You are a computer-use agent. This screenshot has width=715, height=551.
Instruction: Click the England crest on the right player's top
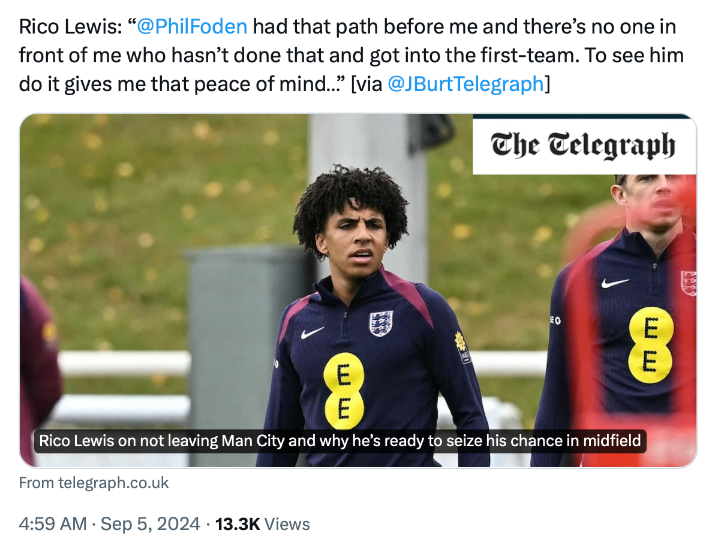click(688, 282)
